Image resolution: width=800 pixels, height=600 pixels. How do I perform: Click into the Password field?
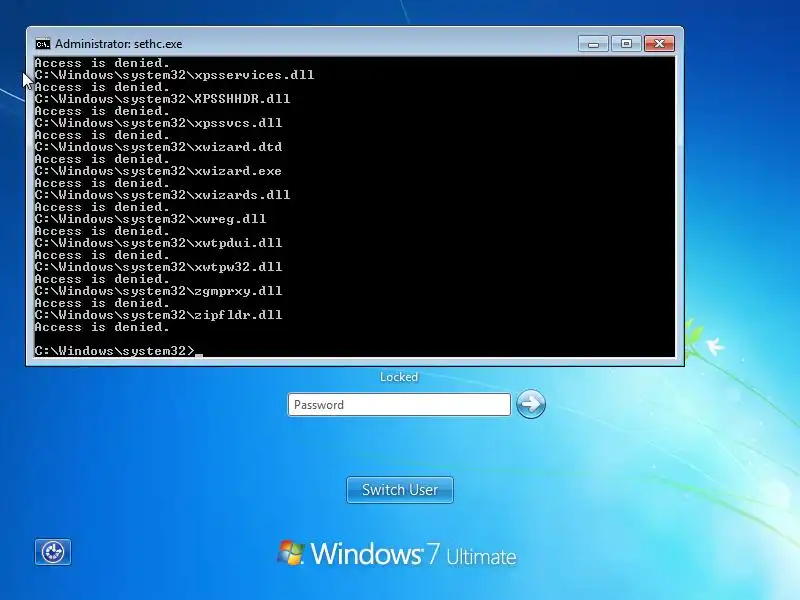[399, 405]
